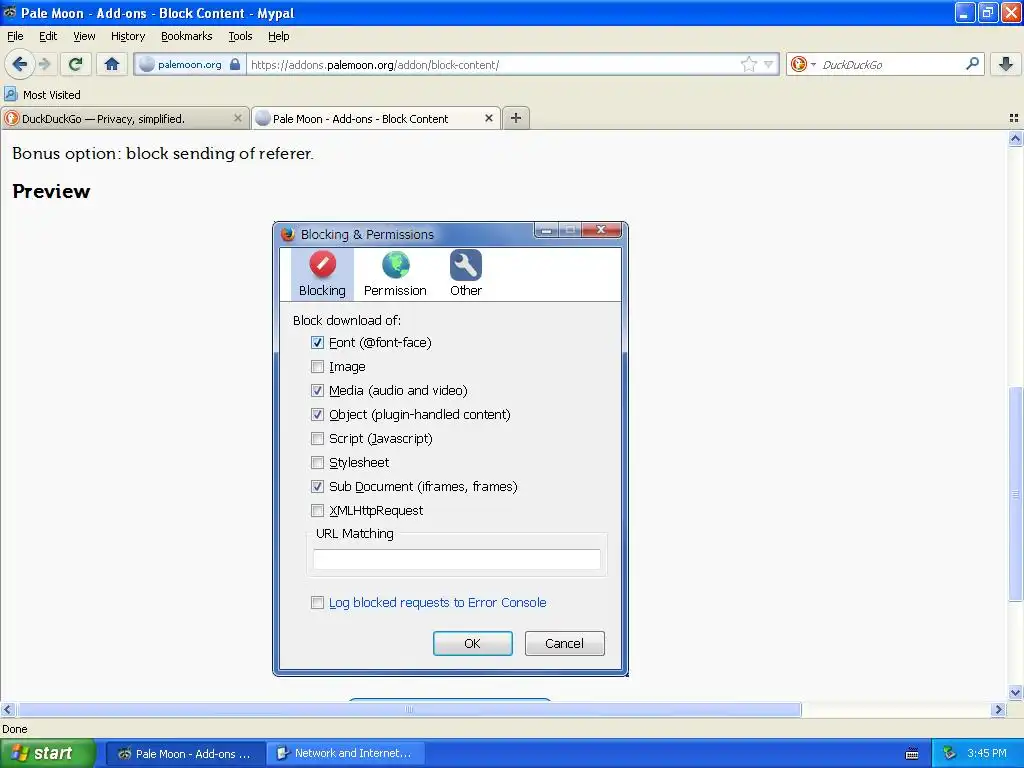1024x768 pixels.
Task: Click the horizontal scrollbar thumb
Action: click(409, 709)
